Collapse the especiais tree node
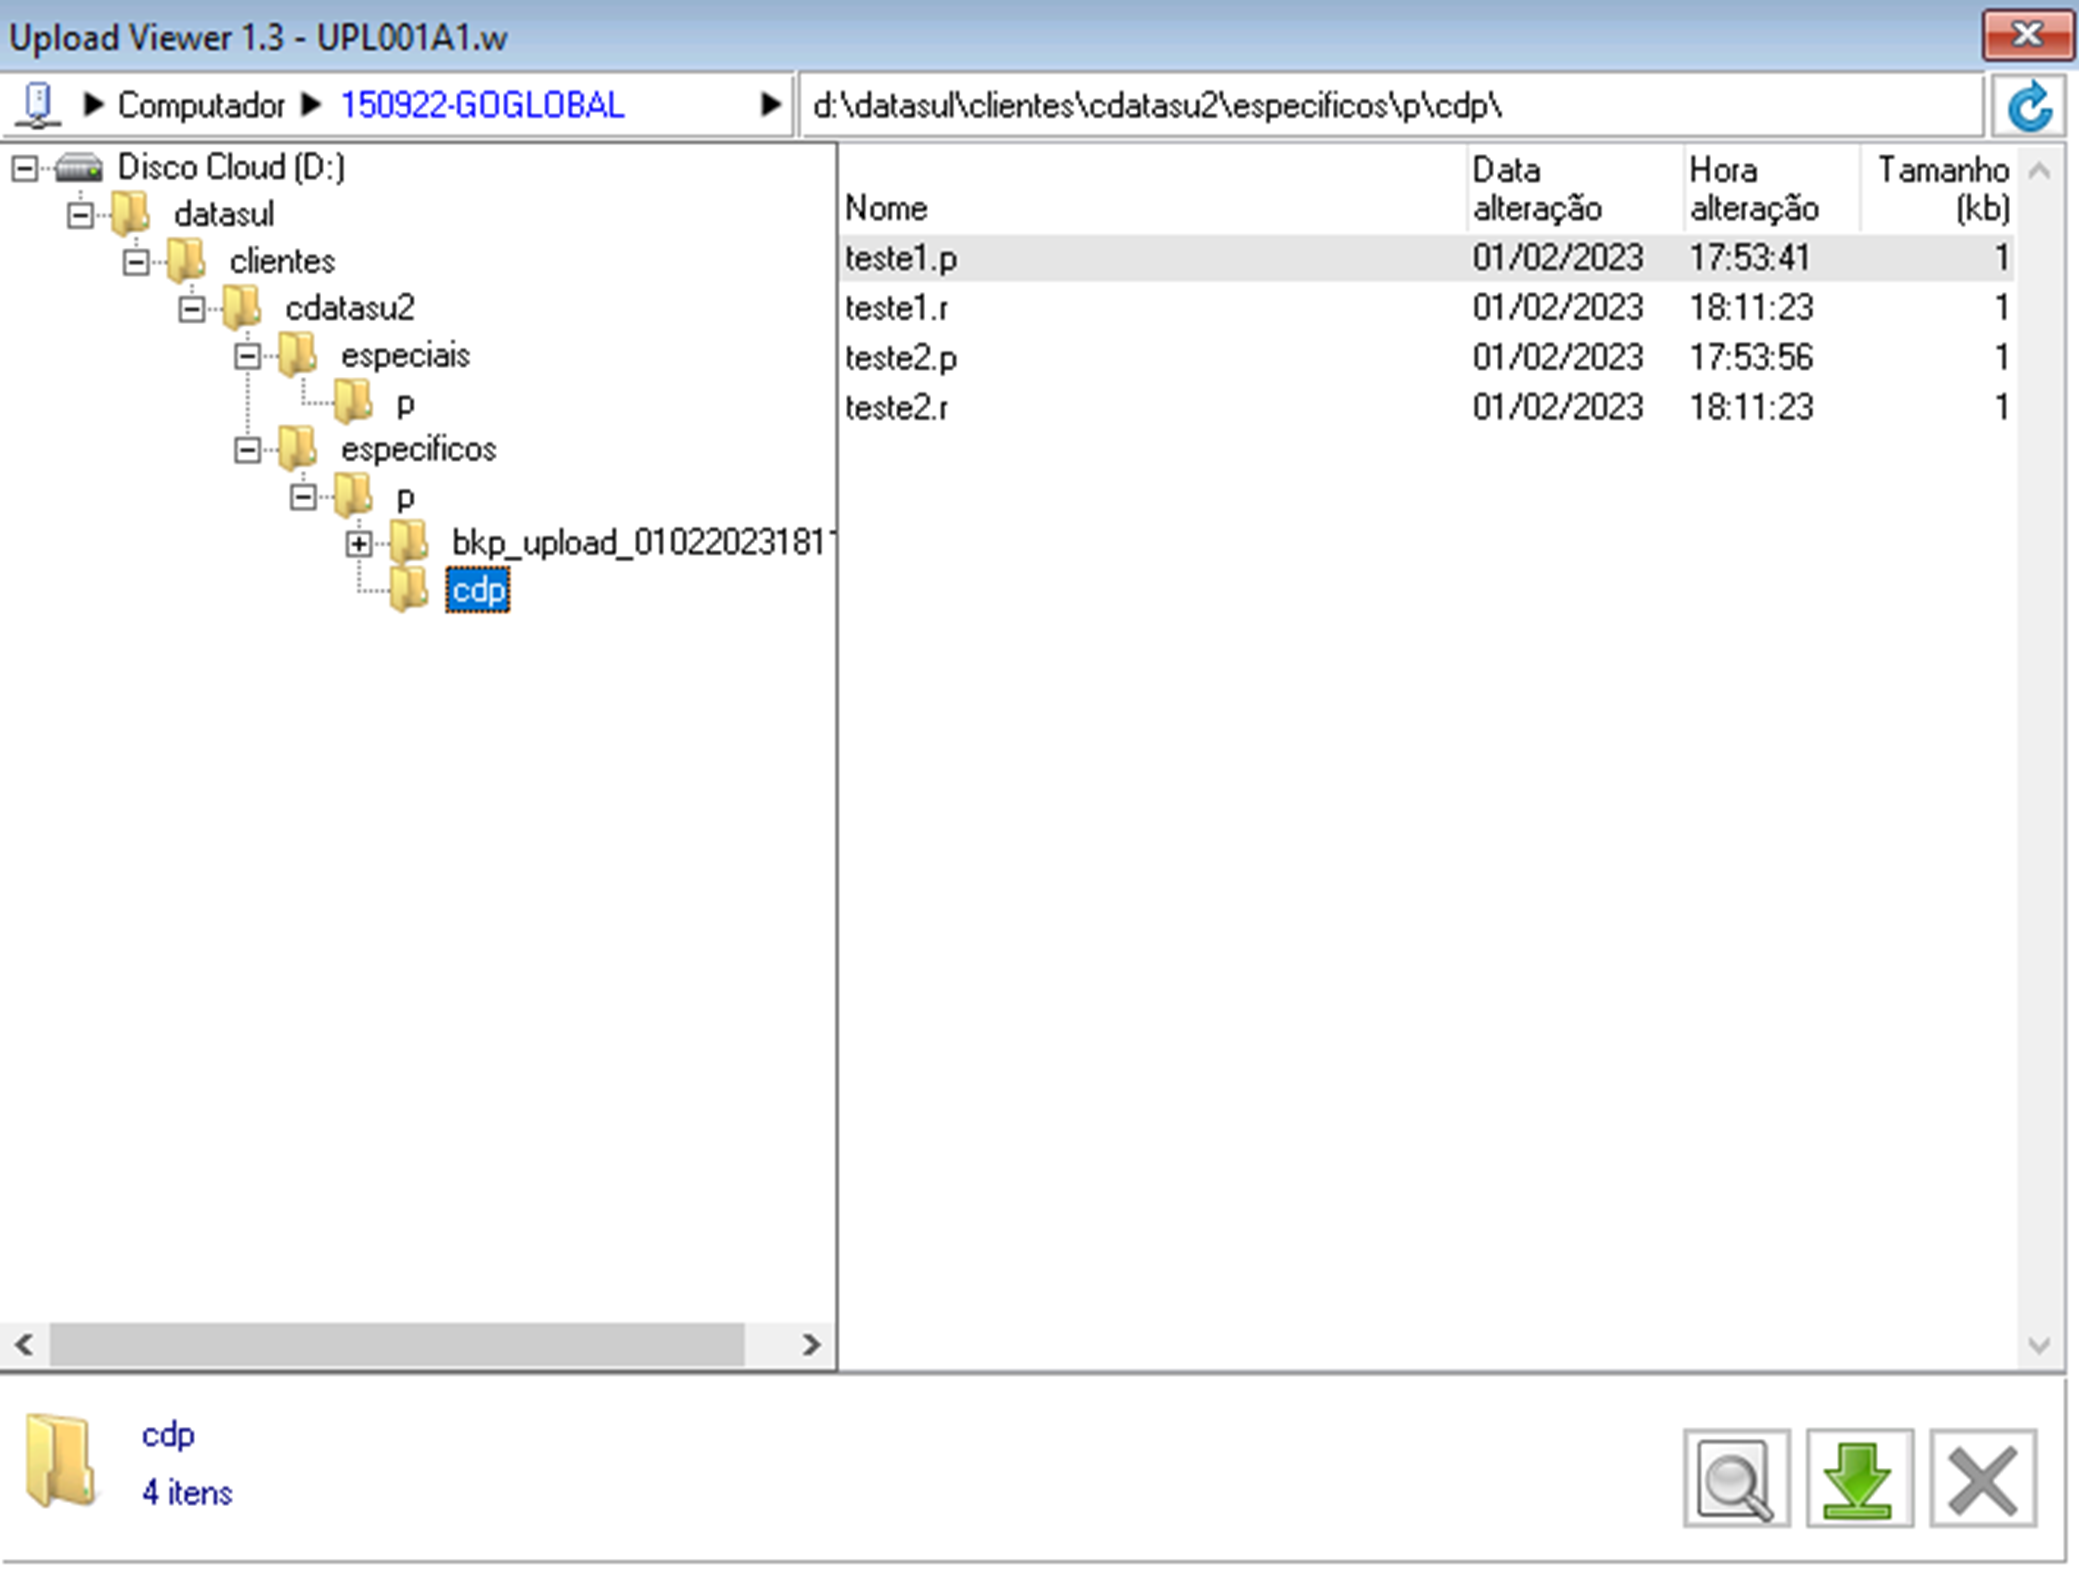 (x=248, y=356)
